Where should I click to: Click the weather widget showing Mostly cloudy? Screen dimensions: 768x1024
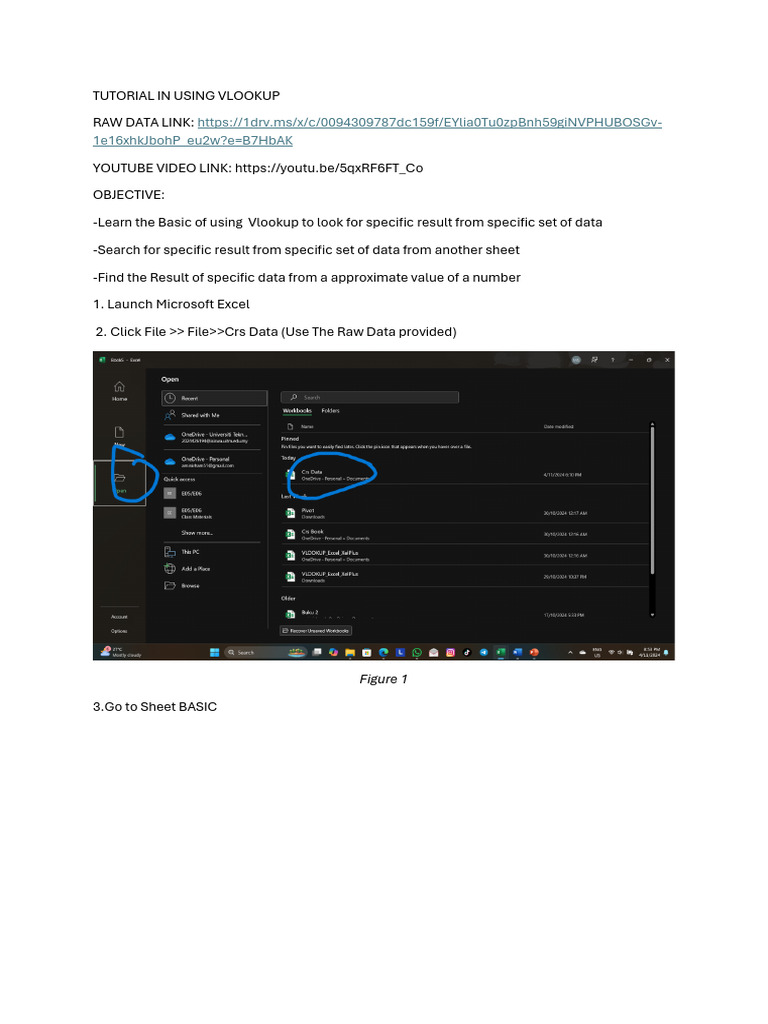click(121, 652)
